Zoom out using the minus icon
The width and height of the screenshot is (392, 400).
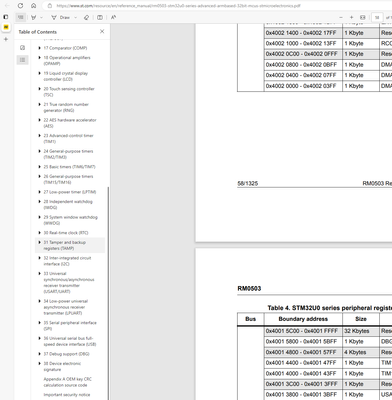coord(341,17)
